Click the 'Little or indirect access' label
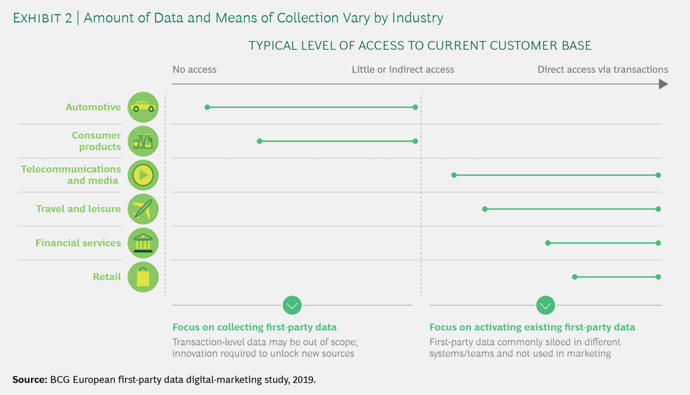 [x=403, y=69]
